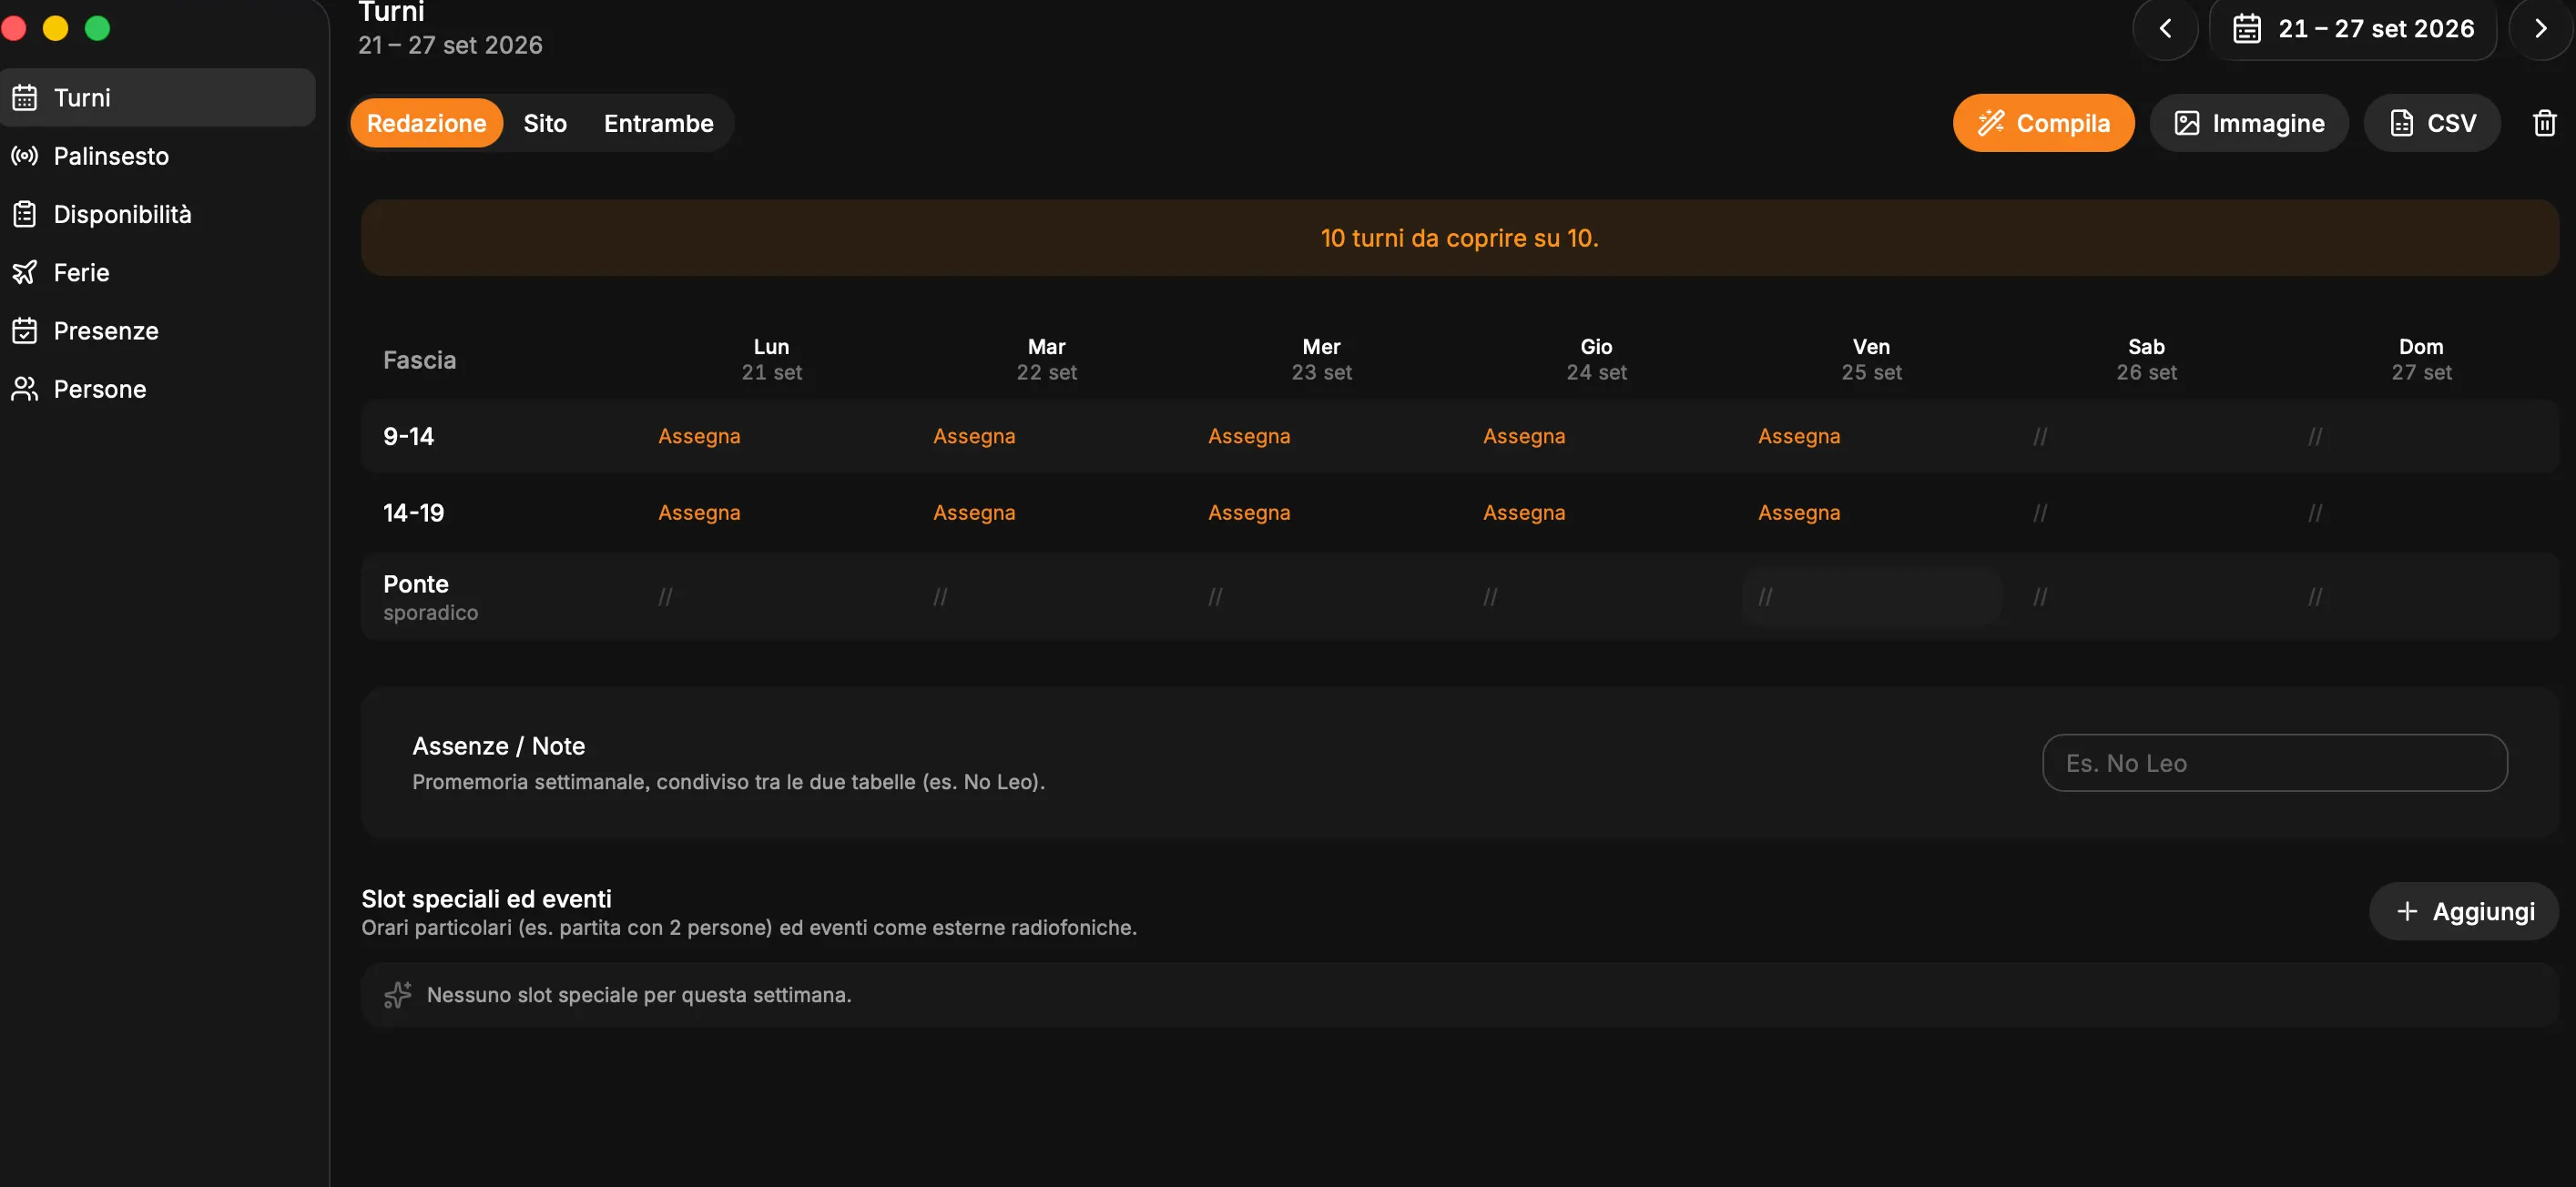The width and height of the screenshot is (2576, 1187).
Task: Go to next week chevron
Action: (2540, 29)
